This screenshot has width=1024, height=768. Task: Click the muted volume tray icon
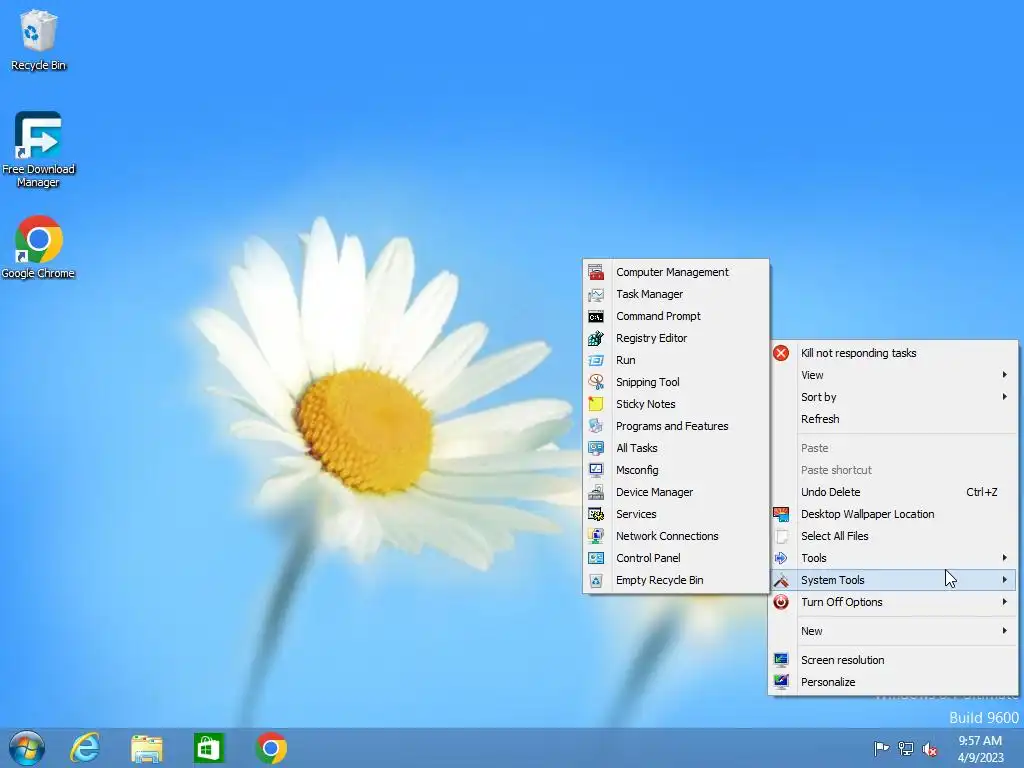tap(930, 749)
